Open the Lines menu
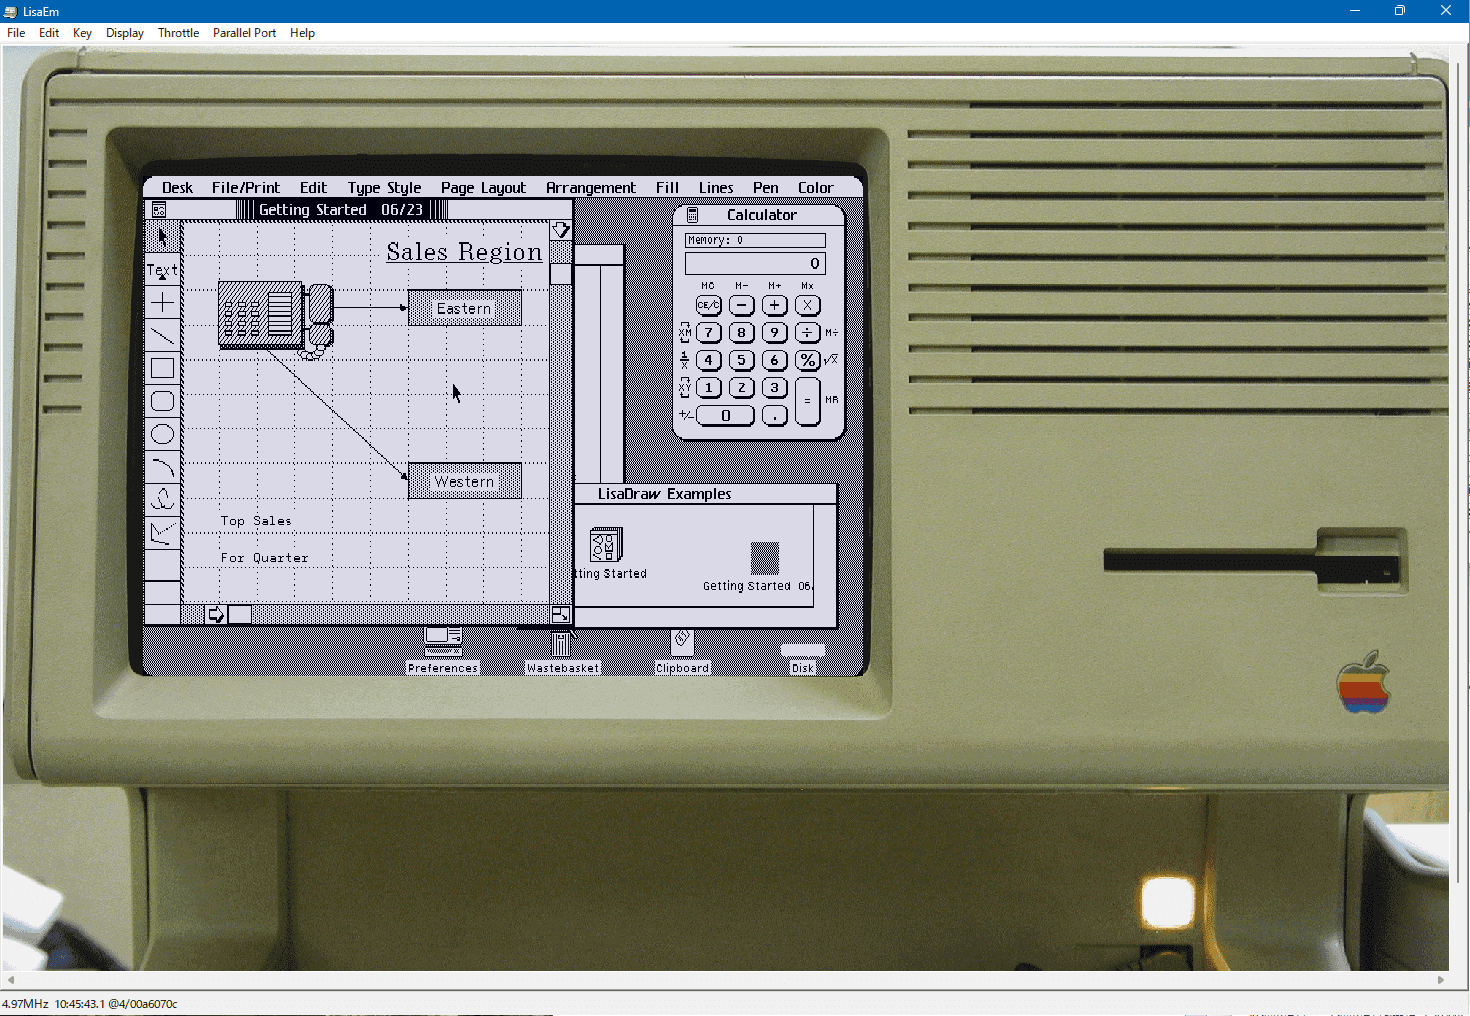 [716, 188]
